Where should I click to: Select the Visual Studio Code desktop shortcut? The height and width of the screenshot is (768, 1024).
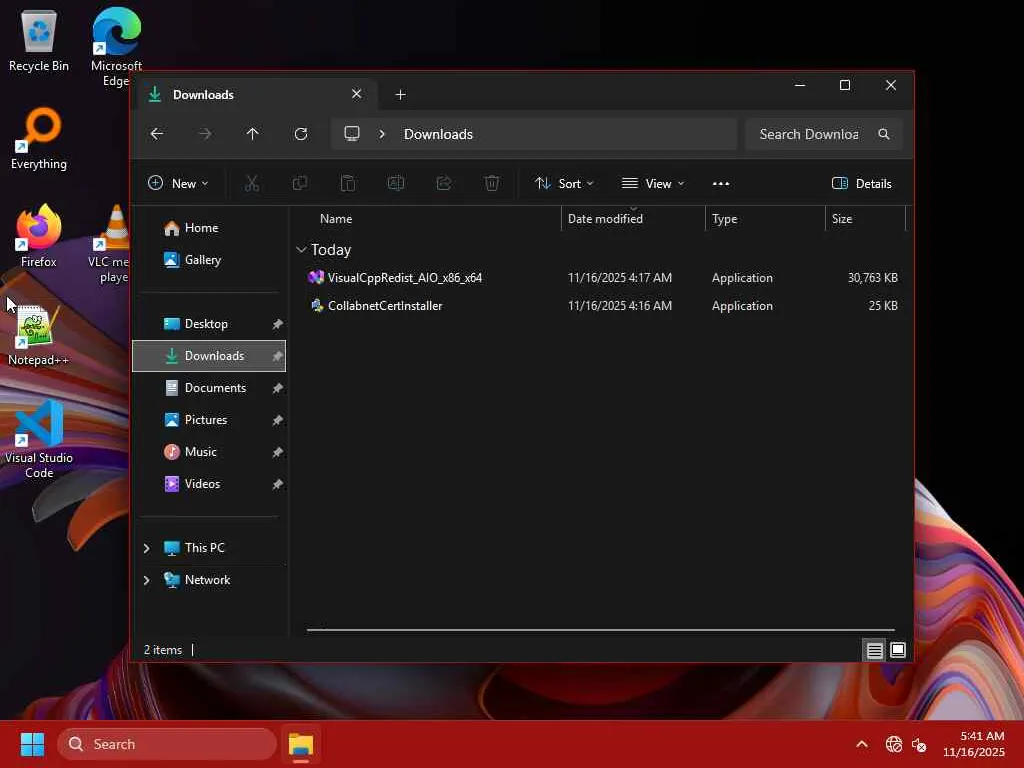tap(39, 439)
